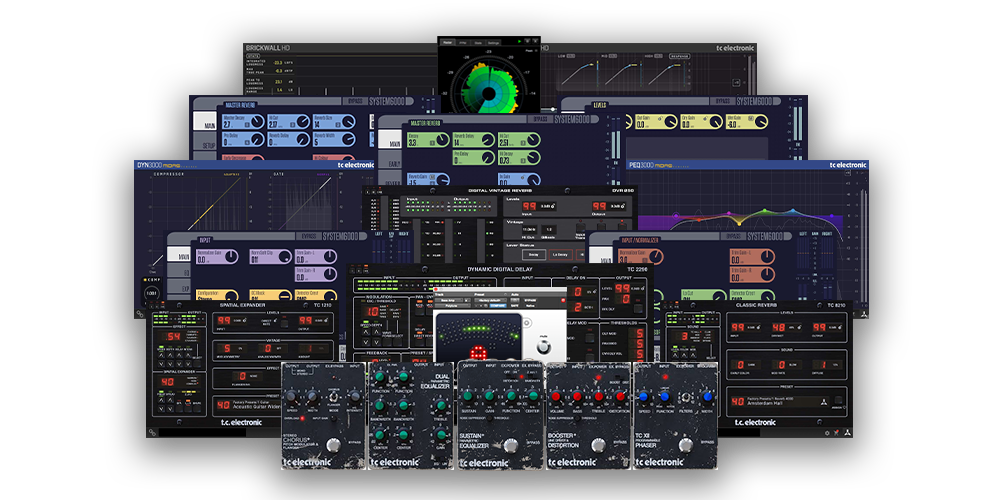Click the red Volume knob on Booster
Image resolution: width=1000 pixels, height=500 pixels.
(x=554, y=396)
